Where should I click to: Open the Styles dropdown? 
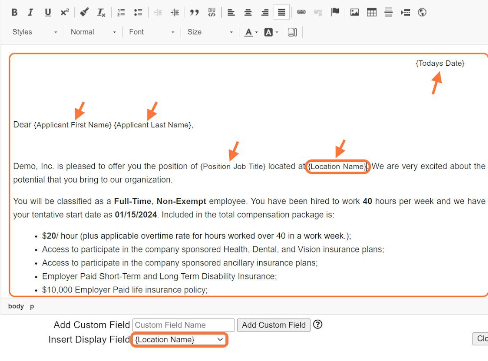[35, 32]
